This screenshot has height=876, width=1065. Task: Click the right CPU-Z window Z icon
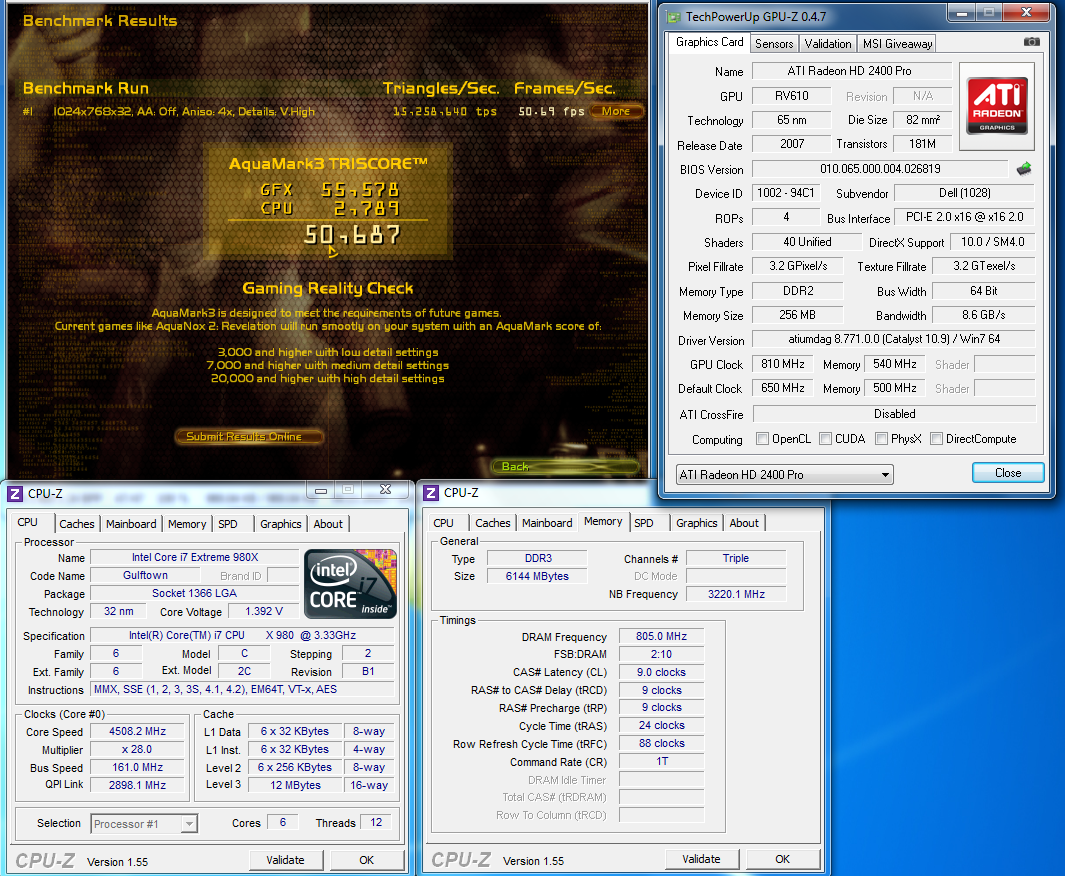click(x=431, y=492)
